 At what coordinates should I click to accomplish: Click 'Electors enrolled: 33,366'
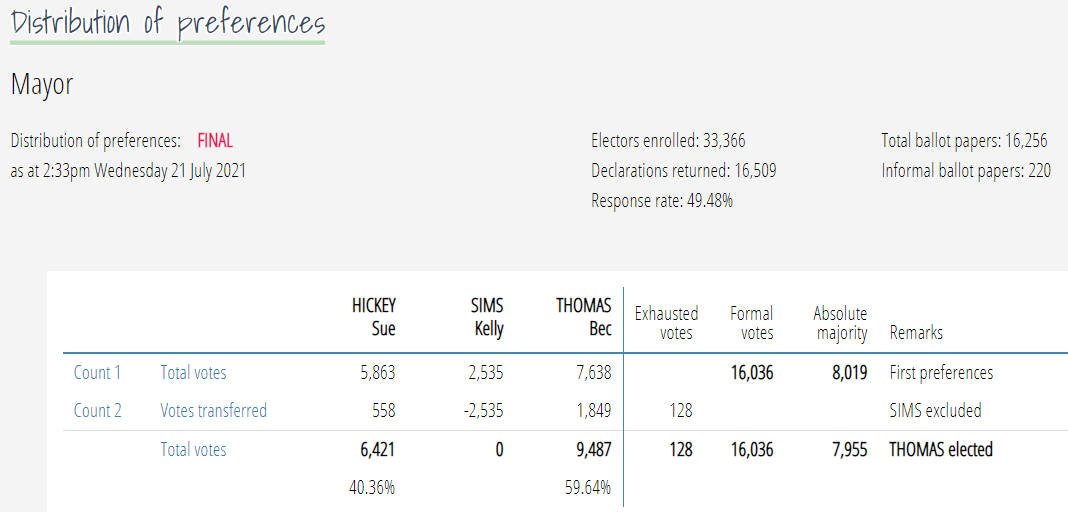(x=668, y=142)
